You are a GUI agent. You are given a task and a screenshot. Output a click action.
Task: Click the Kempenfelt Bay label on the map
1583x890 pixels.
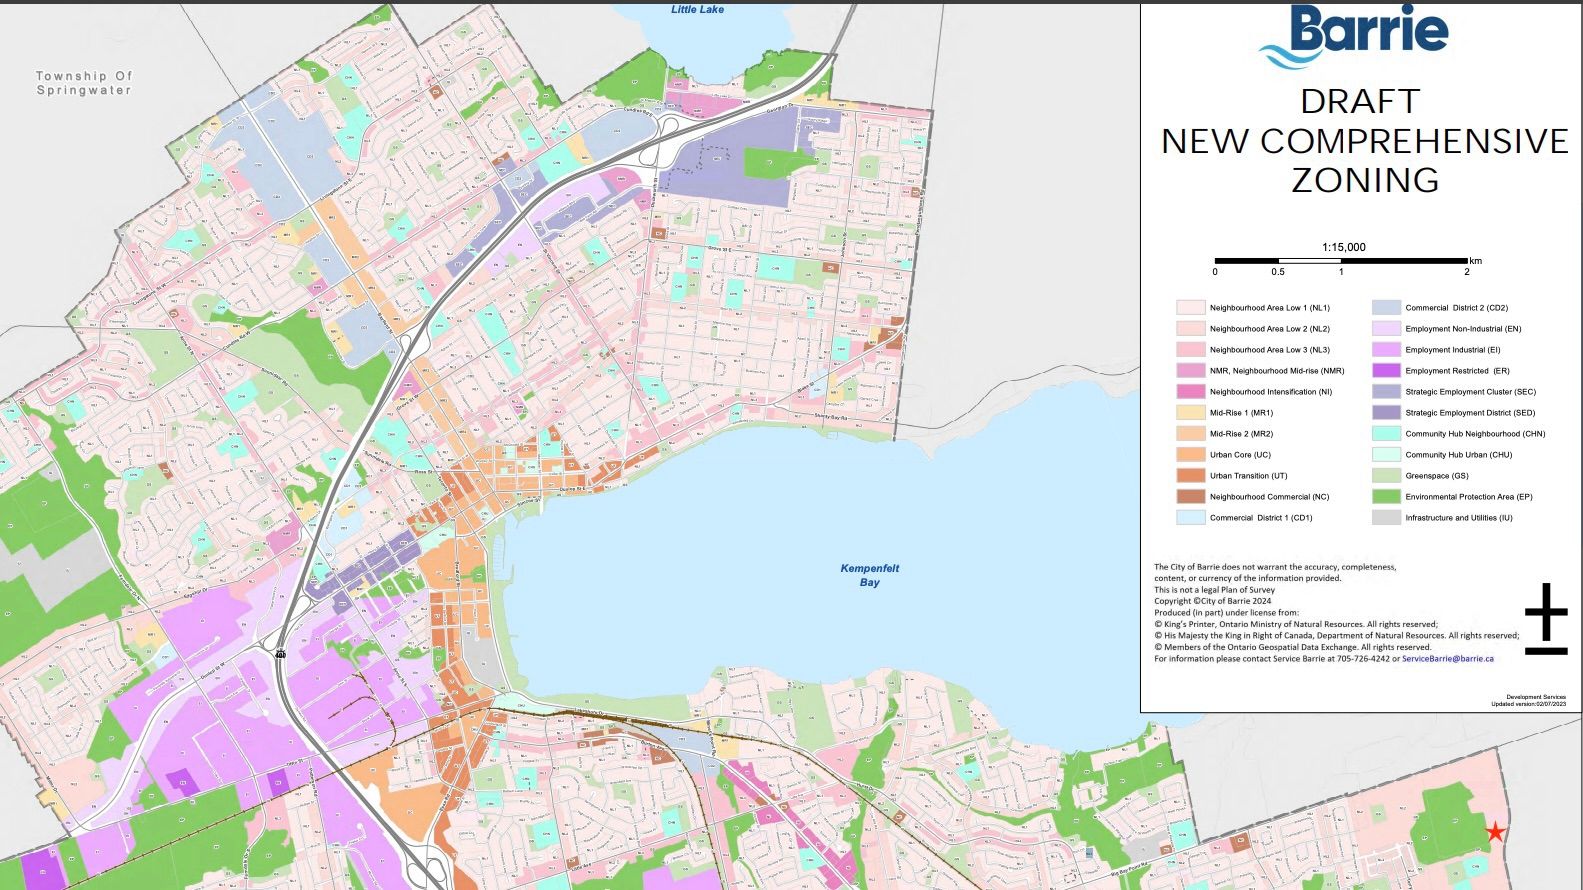[x=869, y=575]
